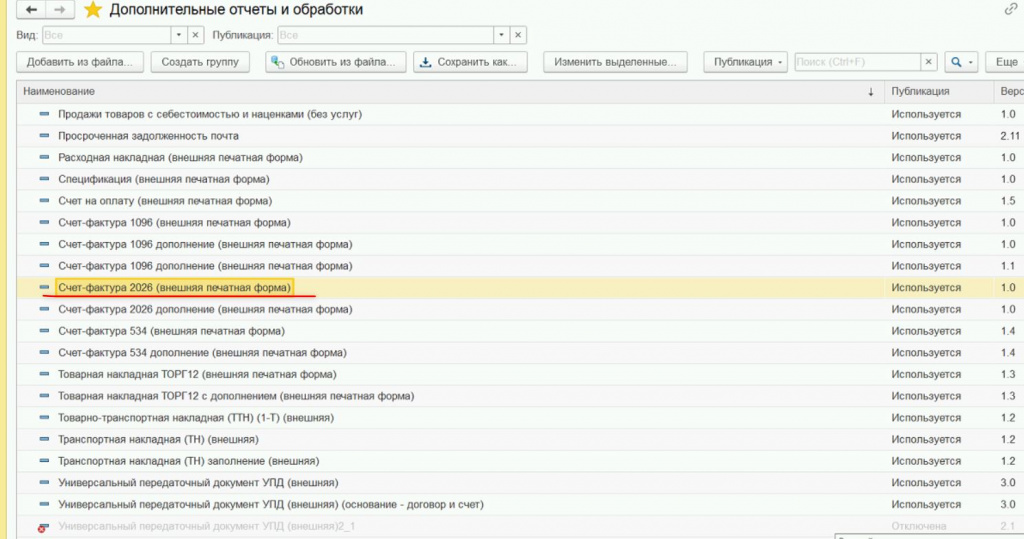The height and width of the screenshot is (539, 1024).
Task: Select row Счет-фактура 1096 (внешняя печатная форма)
Action: (x=520, y=223)
